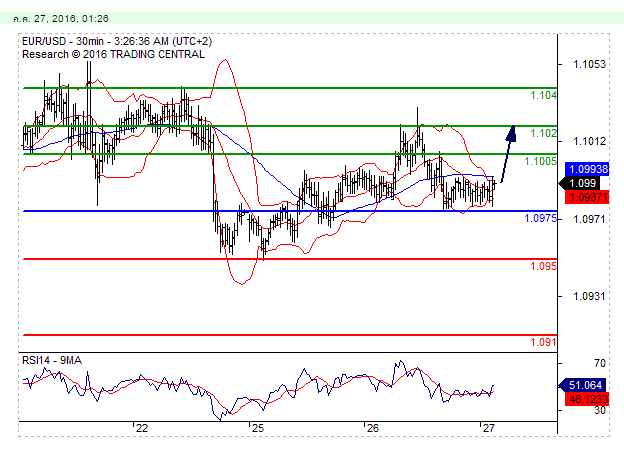Image resolution: width=624 pixels, height=475 pixels.
Task: Click the 'RSI14 - 9MA' indicator label
Action: 52,360
